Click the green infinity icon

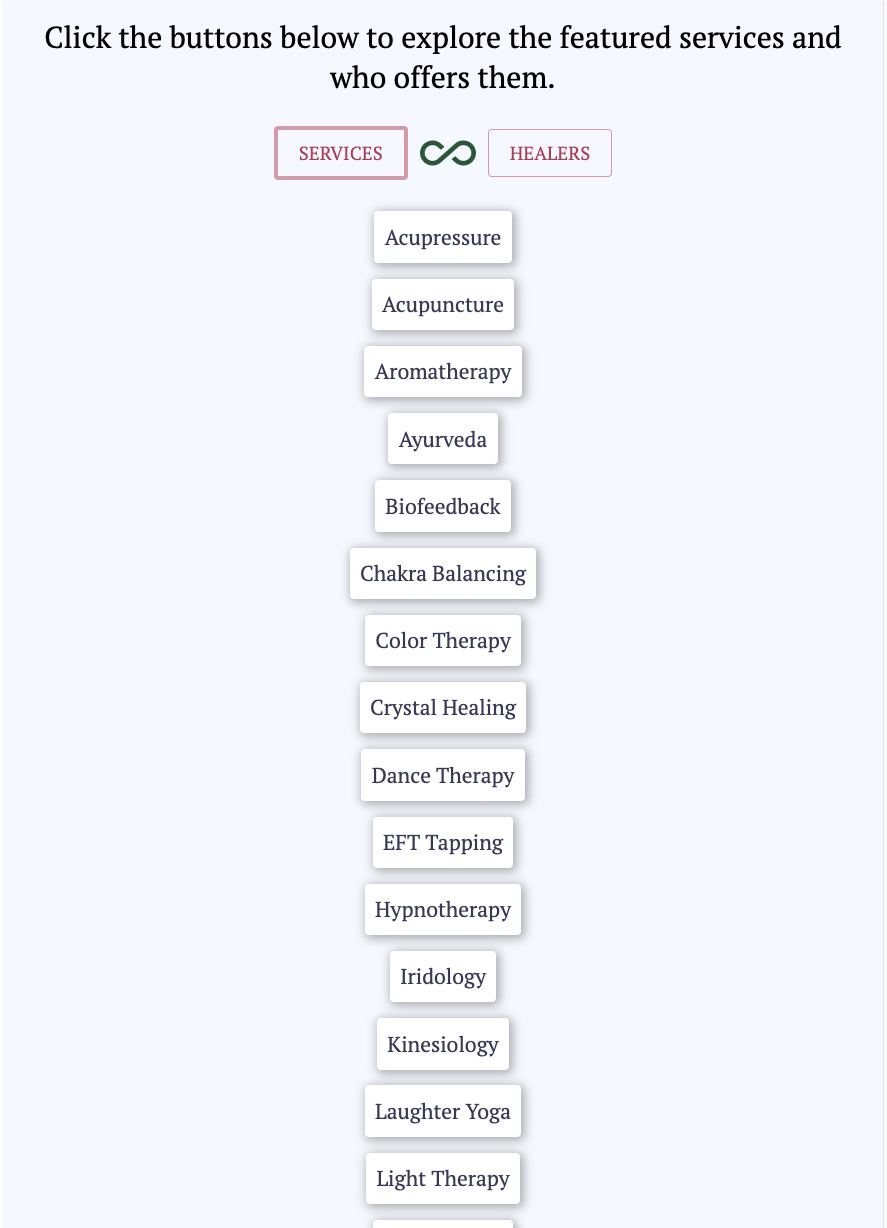coord(447,153)
